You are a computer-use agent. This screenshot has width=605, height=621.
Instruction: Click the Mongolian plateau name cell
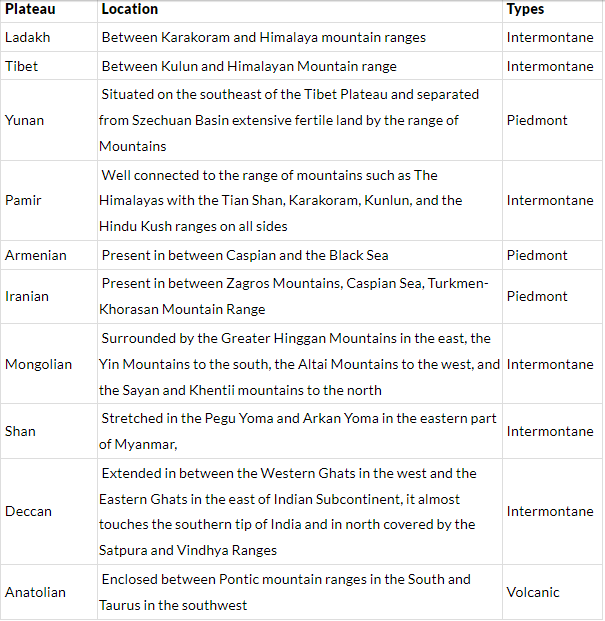pos(39,364)
